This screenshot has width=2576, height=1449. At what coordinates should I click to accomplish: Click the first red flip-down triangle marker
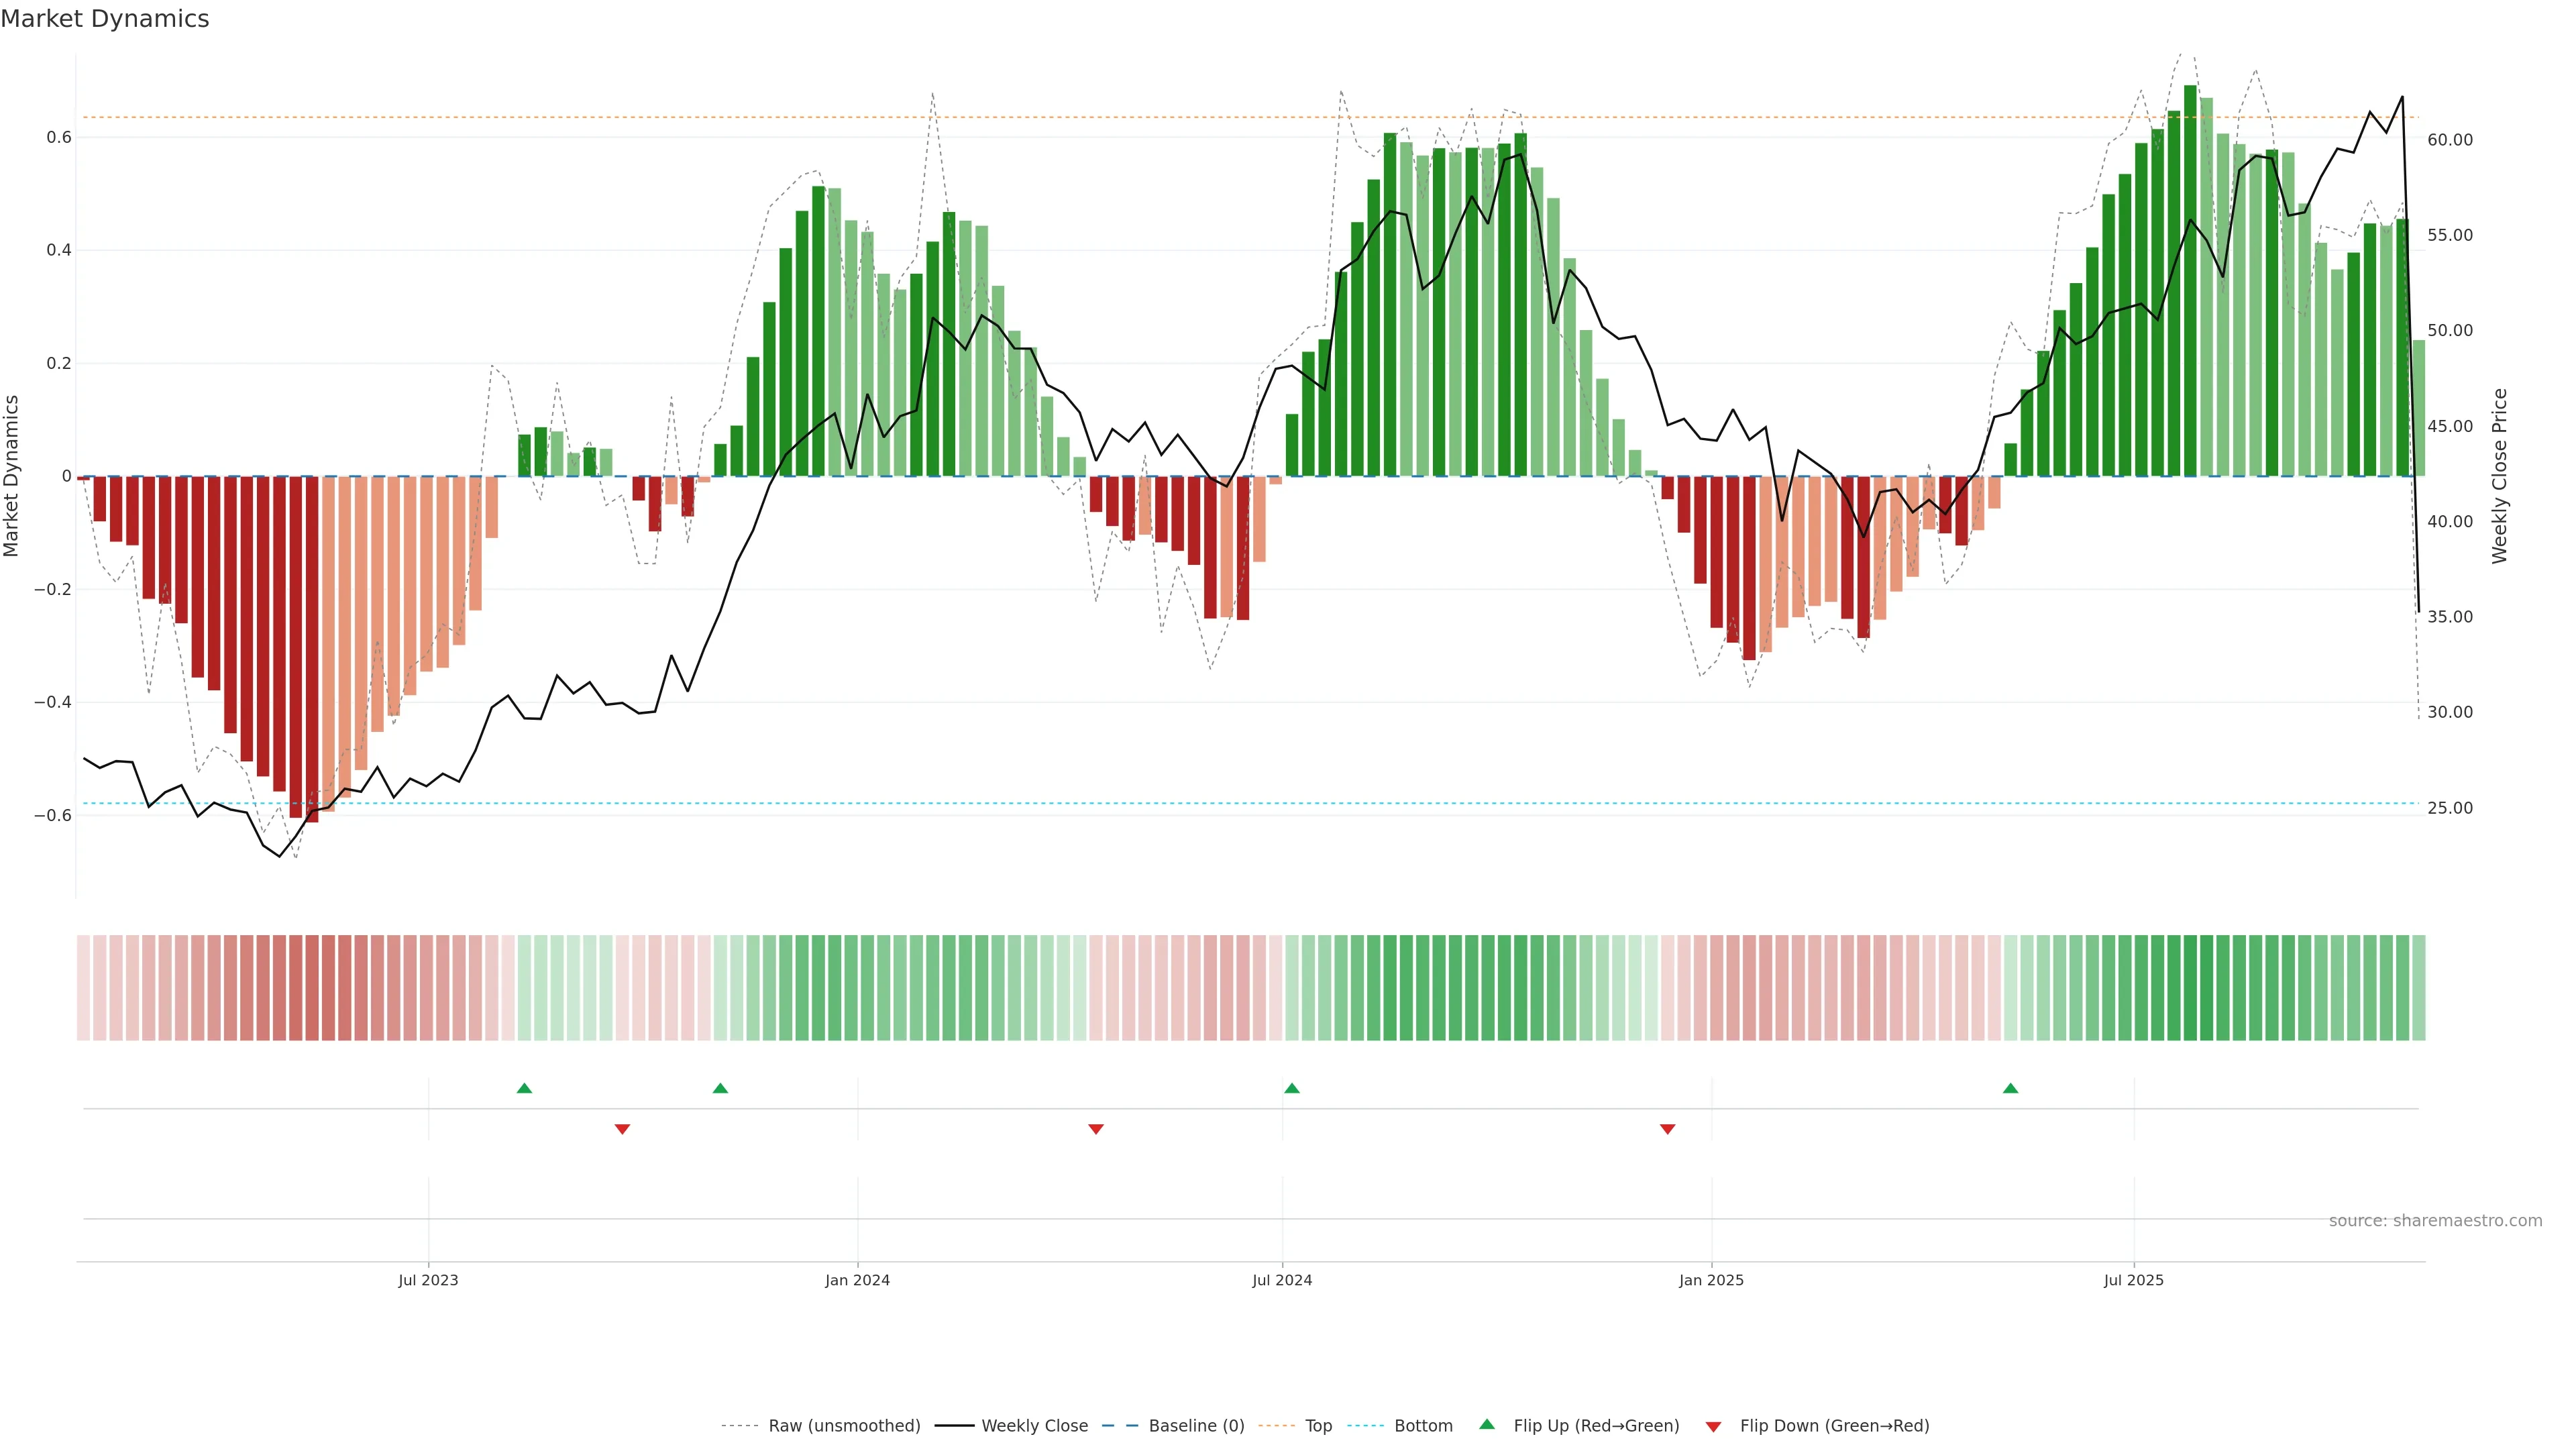pyautogui.click(x=622, y=1129)
